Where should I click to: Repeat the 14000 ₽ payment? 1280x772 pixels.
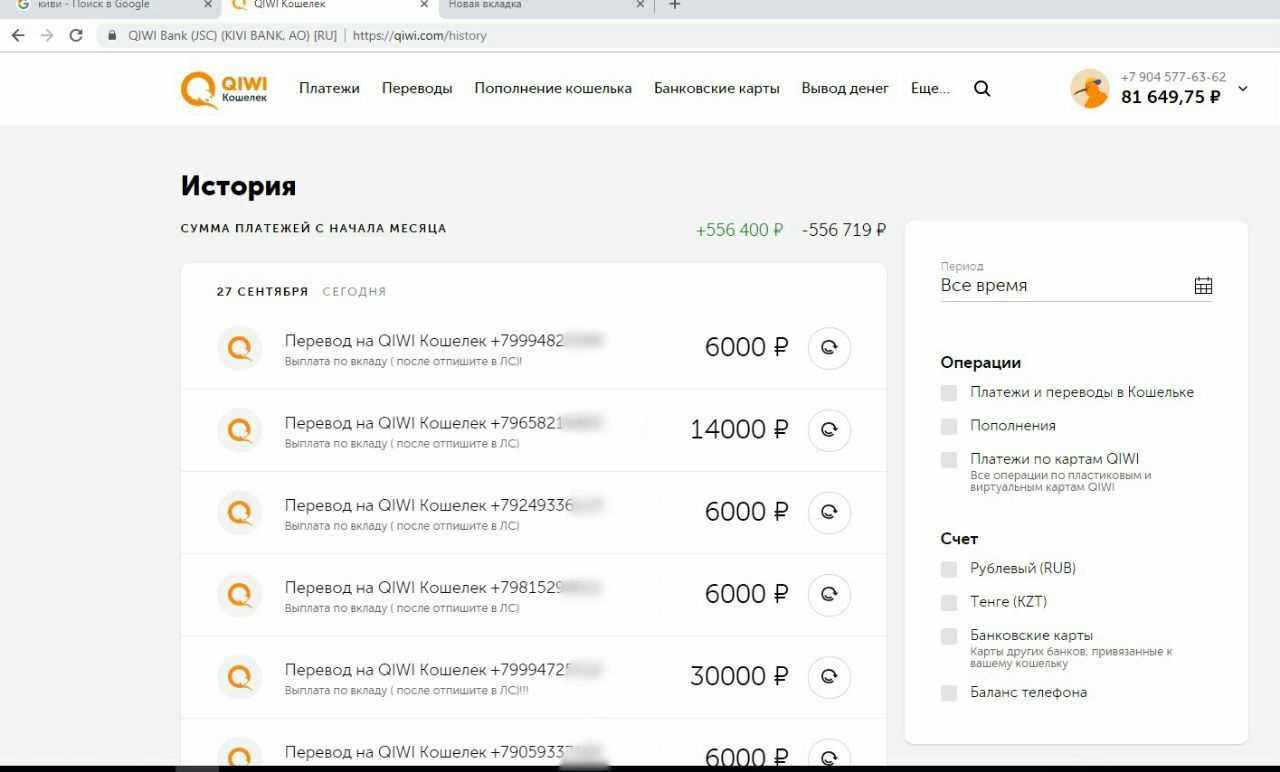(829, 430)
